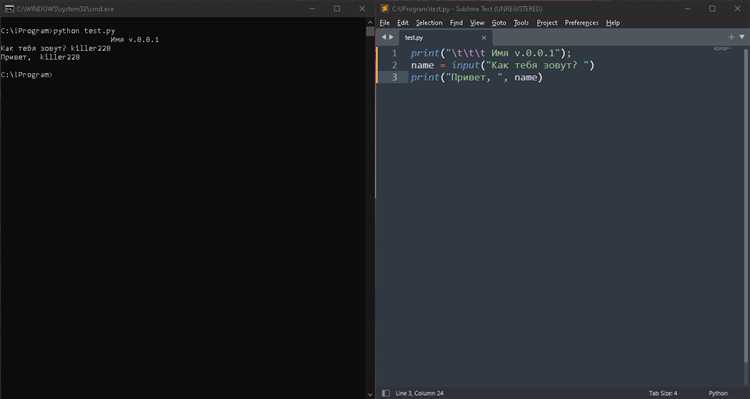
Task: Click the cmd window scroll down arrow
Action: (370, 395)
